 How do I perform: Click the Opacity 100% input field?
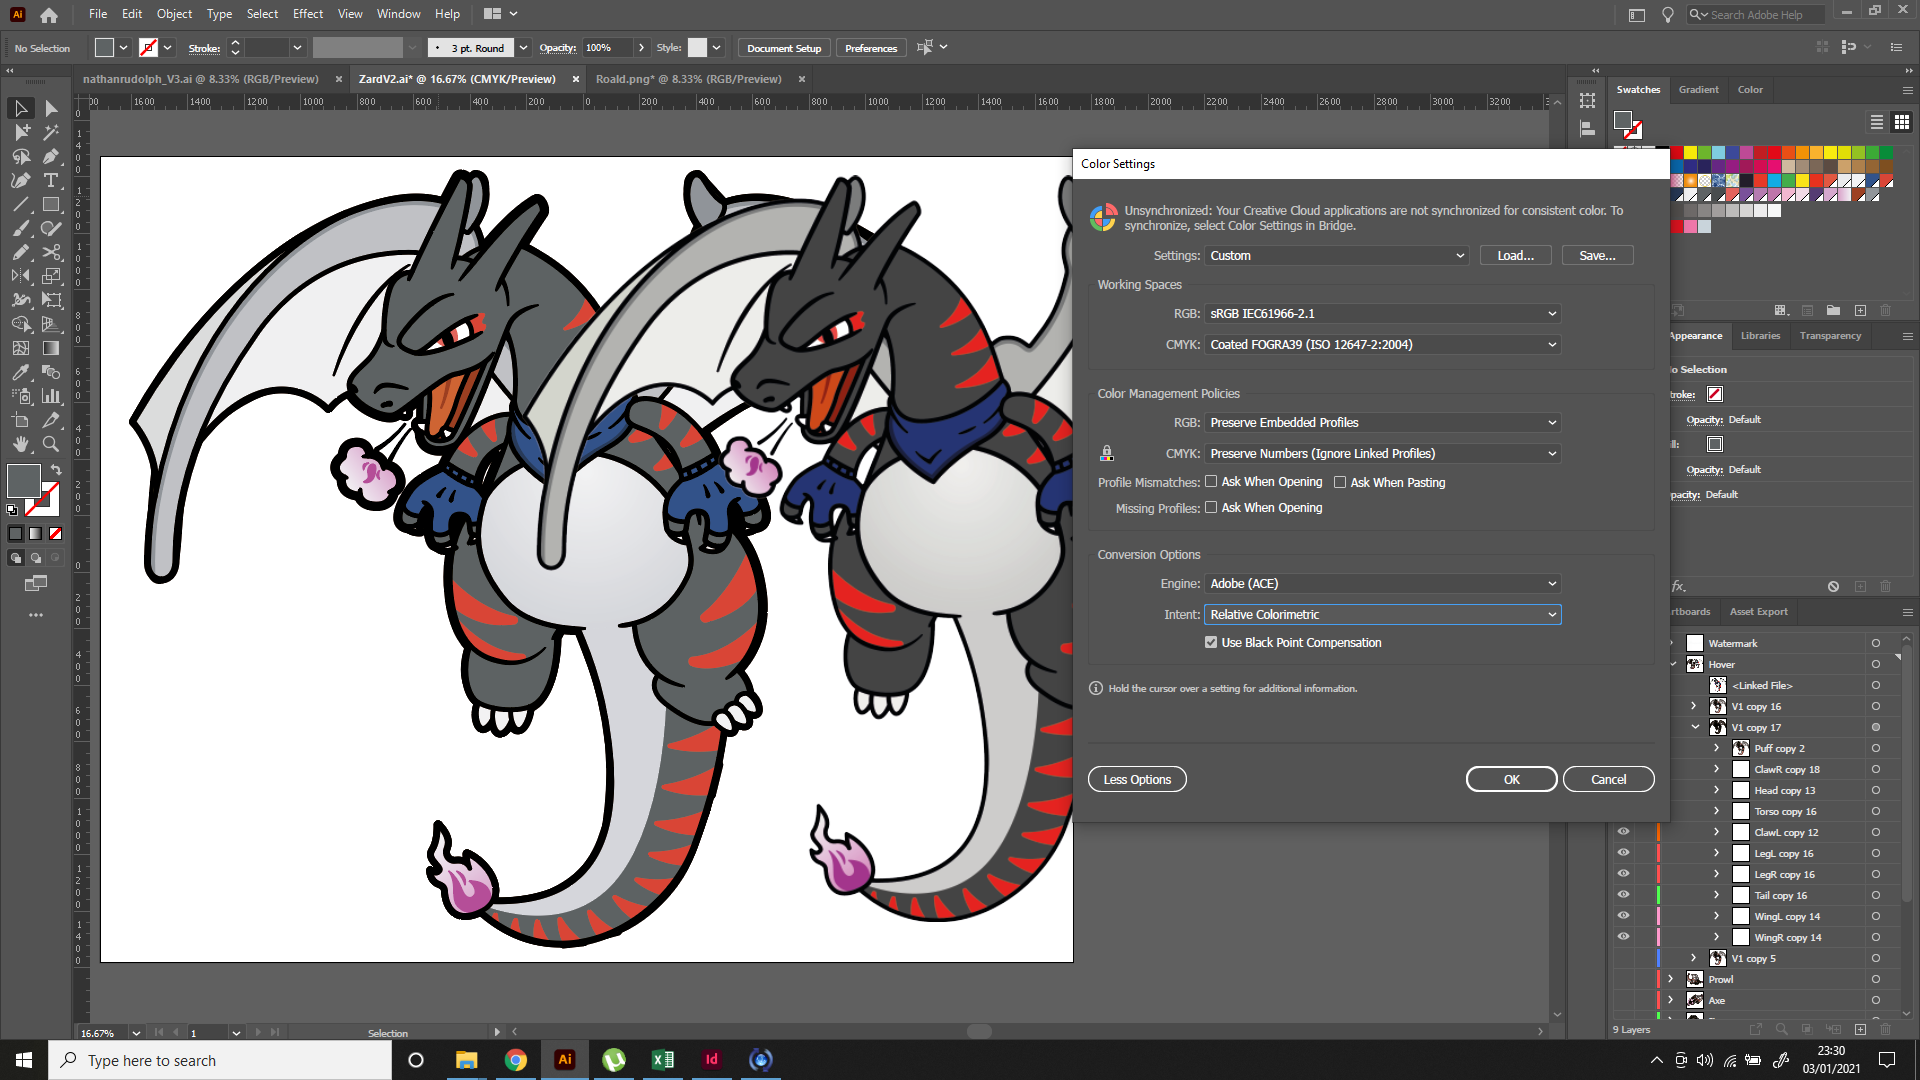point(607,48)
